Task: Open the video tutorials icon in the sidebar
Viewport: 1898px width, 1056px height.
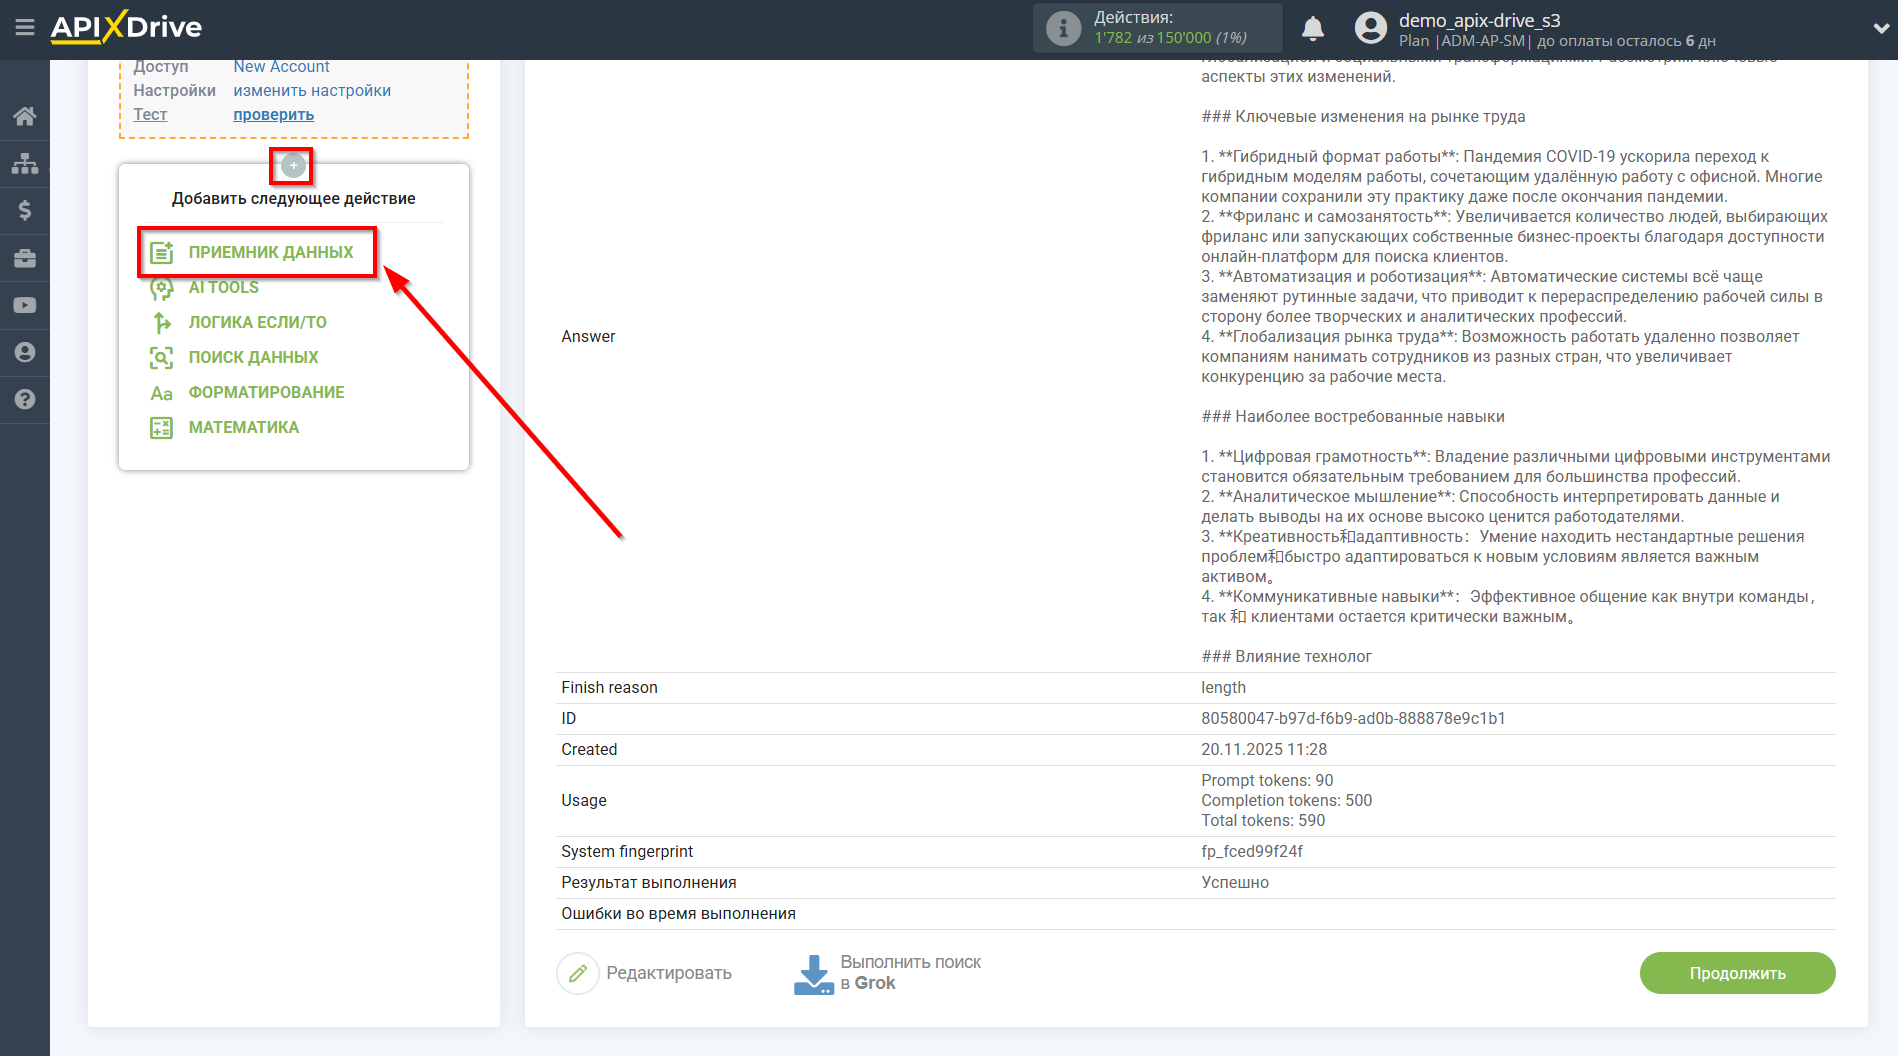Action: click(x=25, y=305)
